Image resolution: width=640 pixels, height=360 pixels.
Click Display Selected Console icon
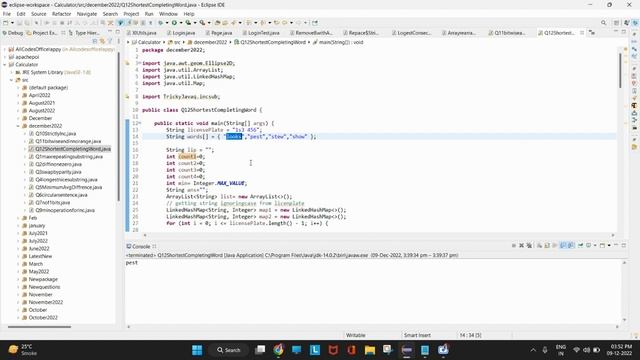click(x=589, y=245)
